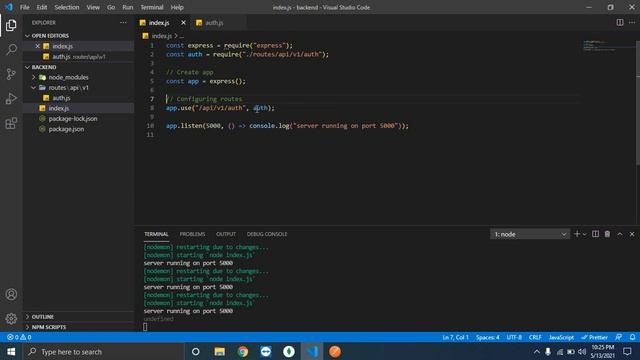
Task: Open Chrome from the taskbar
Action: click(x=242, y=351)
